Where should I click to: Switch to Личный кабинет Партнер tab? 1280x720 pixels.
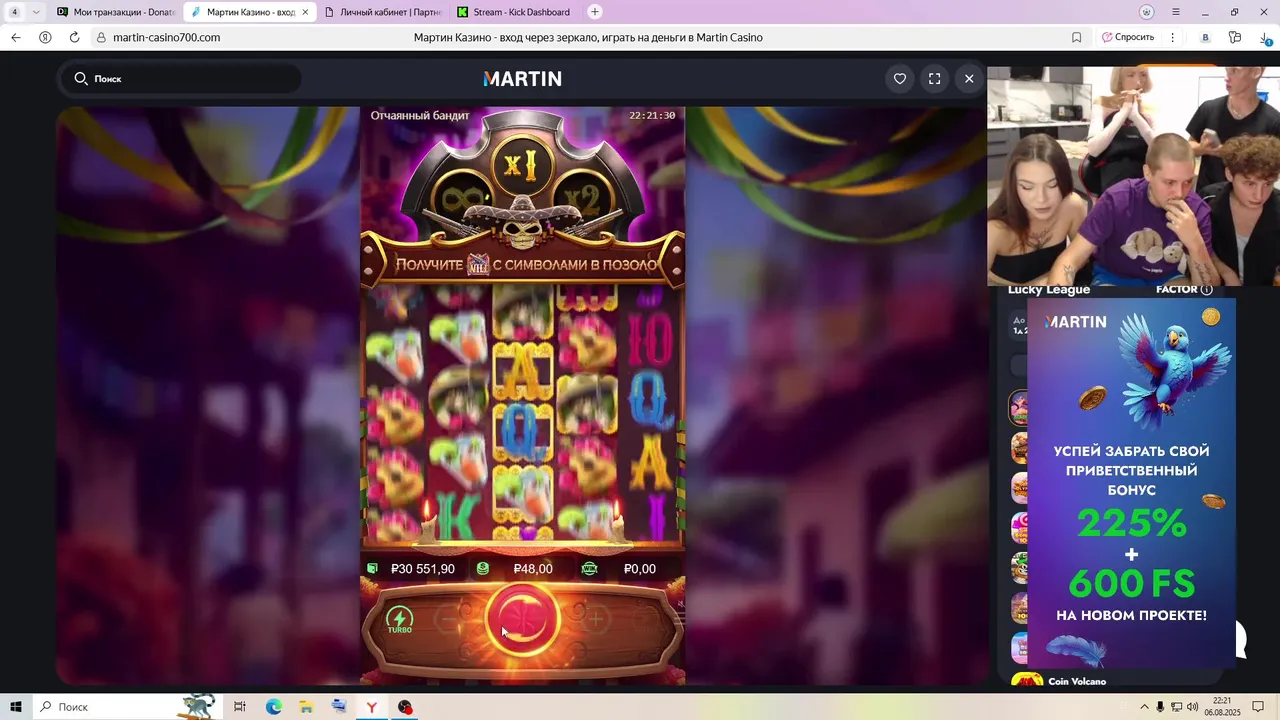[381, 12]
